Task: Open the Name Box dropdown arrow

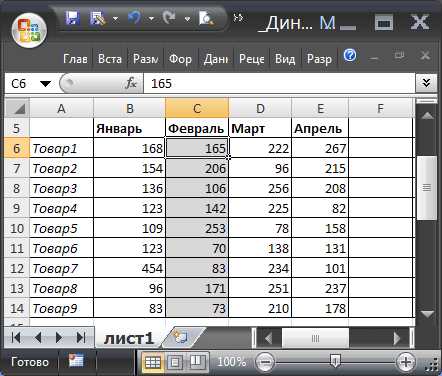Action: 45,83
